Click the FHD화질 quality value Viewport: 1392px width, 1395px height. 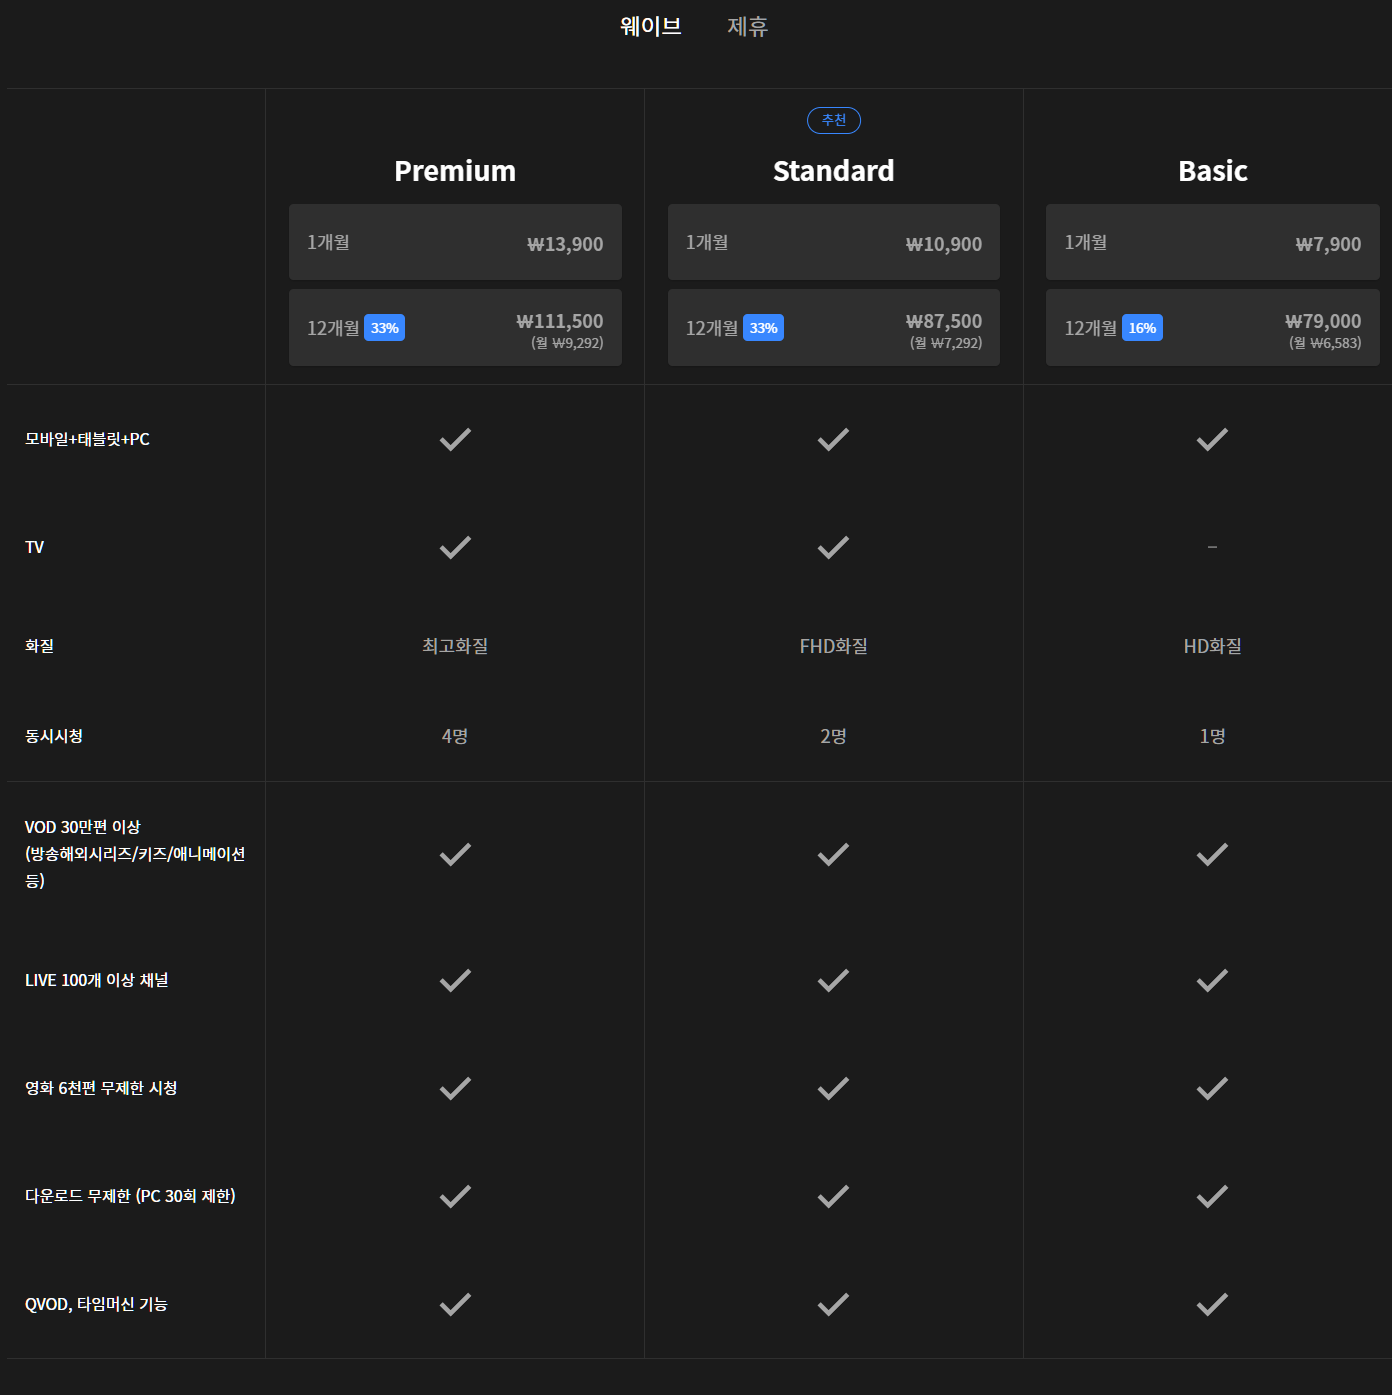click(834, 646)
